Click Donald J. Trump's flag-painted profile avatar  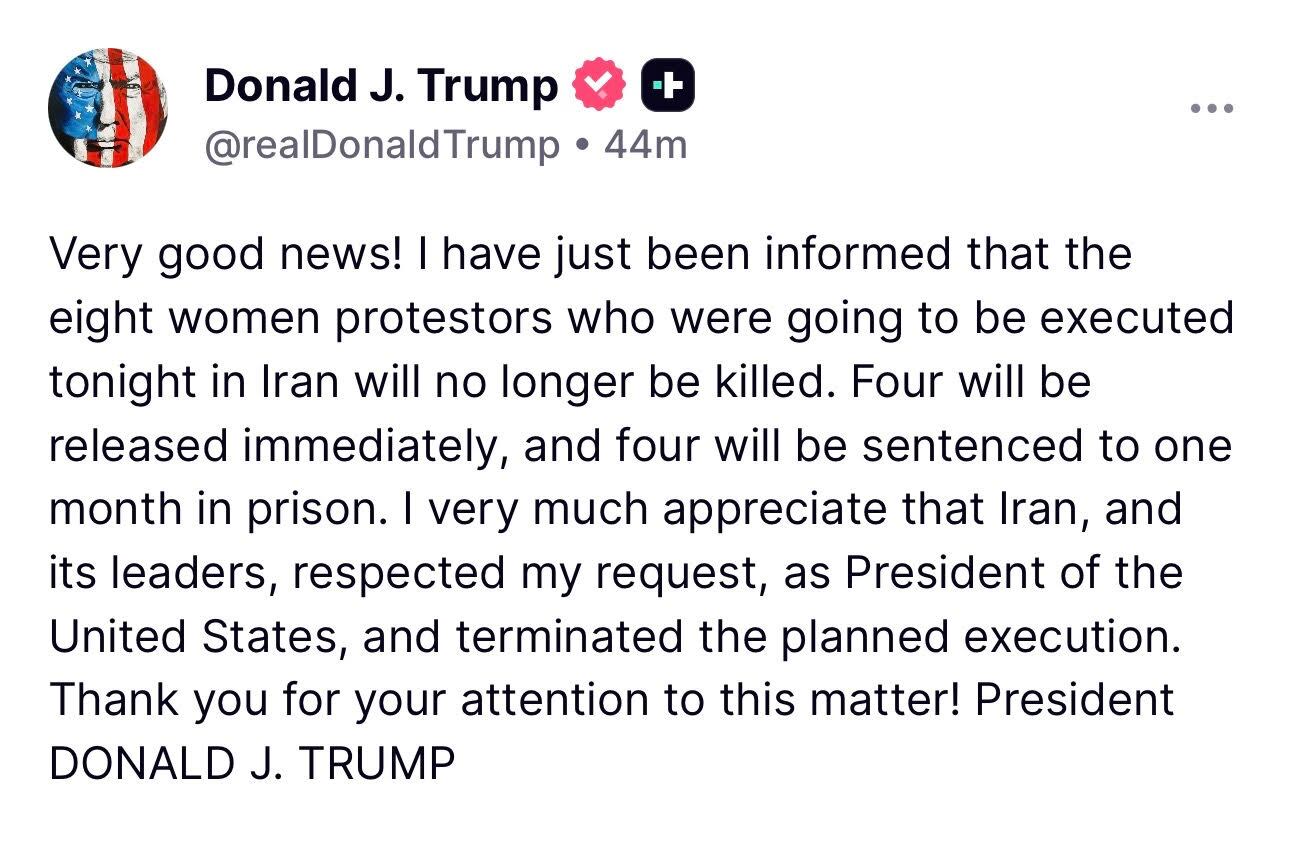[x=107, y=107]
